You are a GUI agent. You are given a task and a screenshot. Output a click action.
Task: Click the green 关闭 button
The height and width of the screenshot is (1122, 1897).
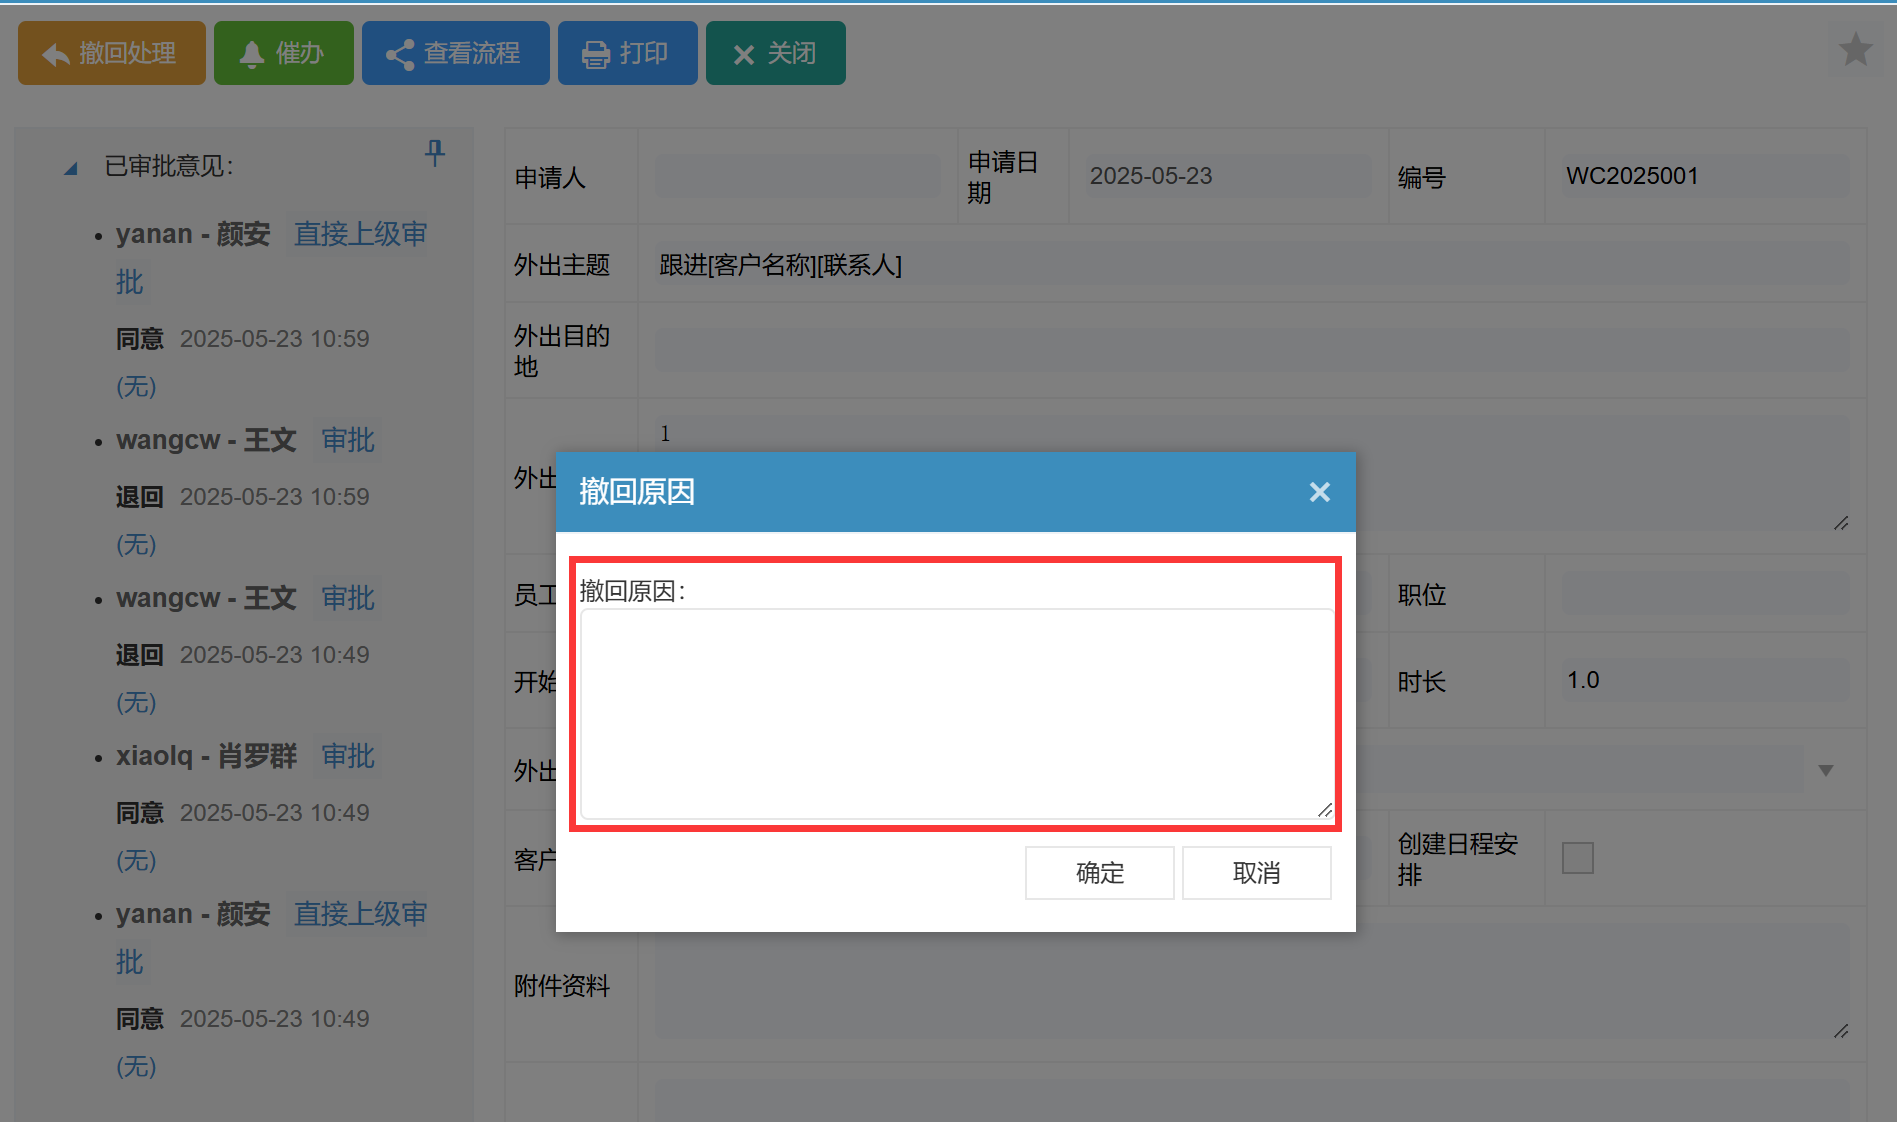[x=775, y=53]
